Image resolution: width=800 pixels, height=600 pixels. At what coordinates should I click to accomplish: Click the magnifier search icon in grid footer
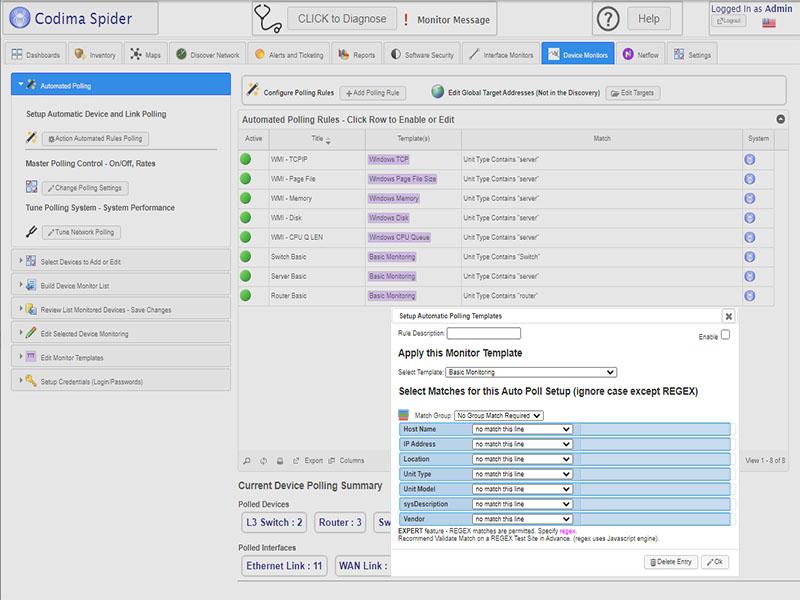[247, 460]
